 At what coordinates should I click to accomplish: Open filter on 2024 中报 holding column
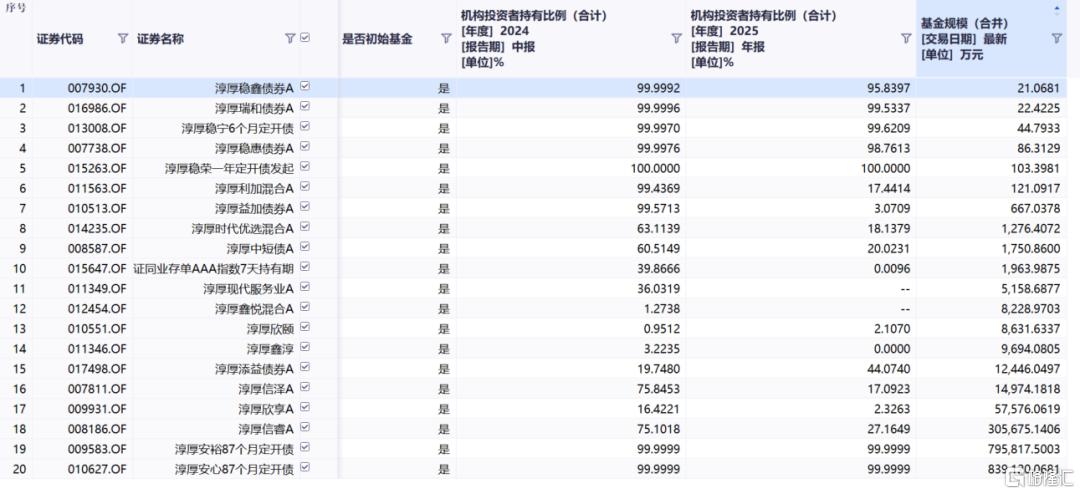pyautogui.click(x=676, y=39)
